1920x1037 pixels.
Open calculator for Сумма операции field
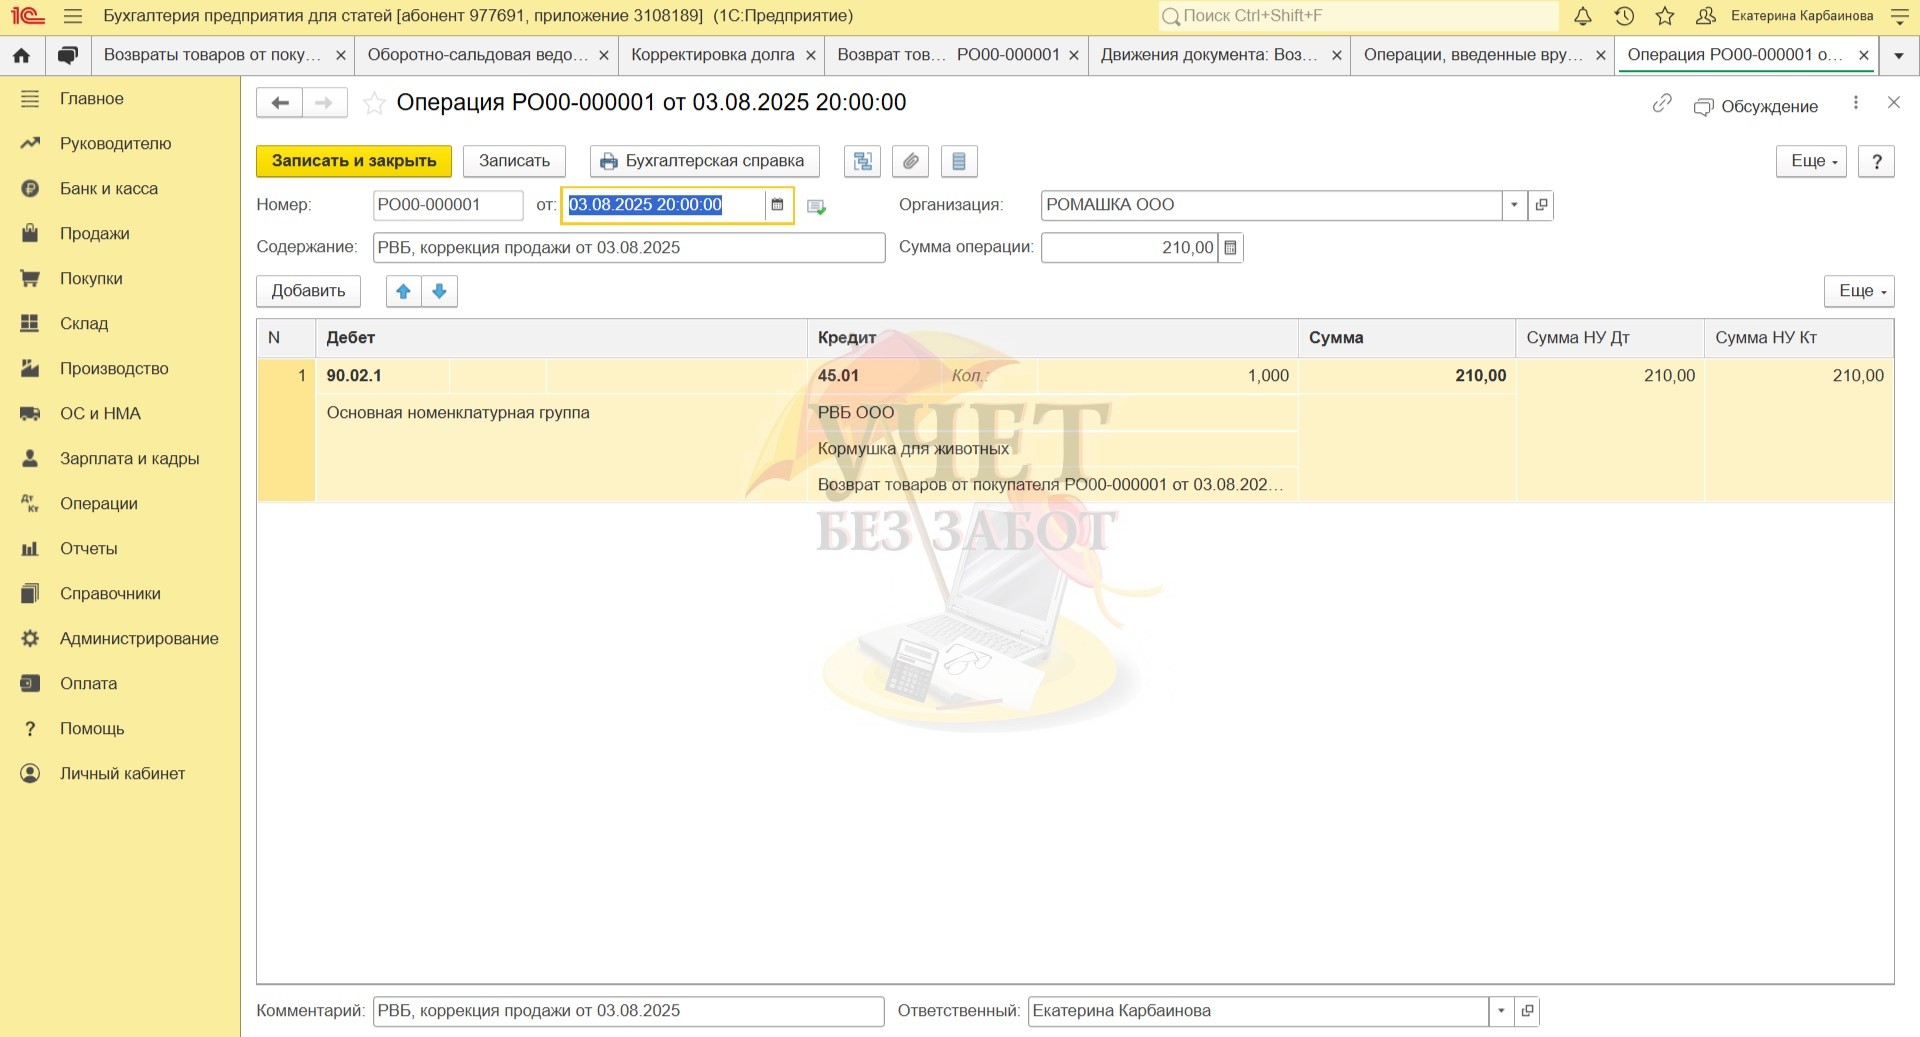(1230, 248)
